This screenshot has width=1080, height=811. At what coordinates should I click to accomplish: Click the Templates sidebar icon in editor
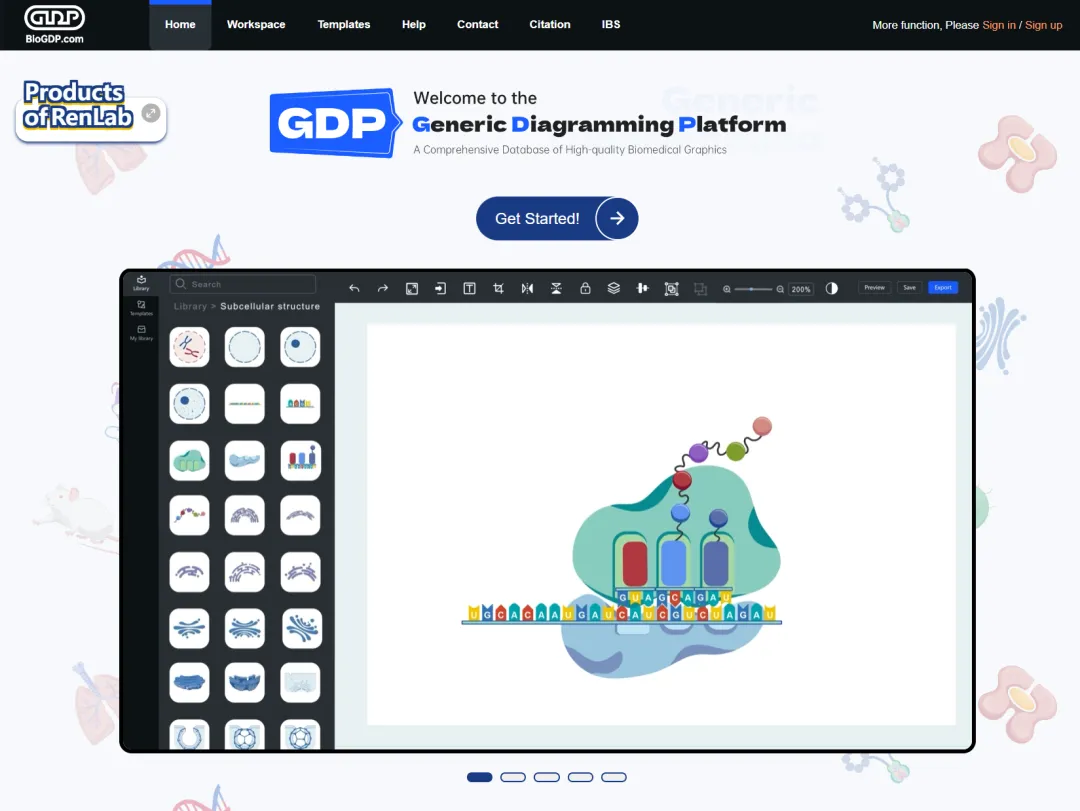coord(141,308)
